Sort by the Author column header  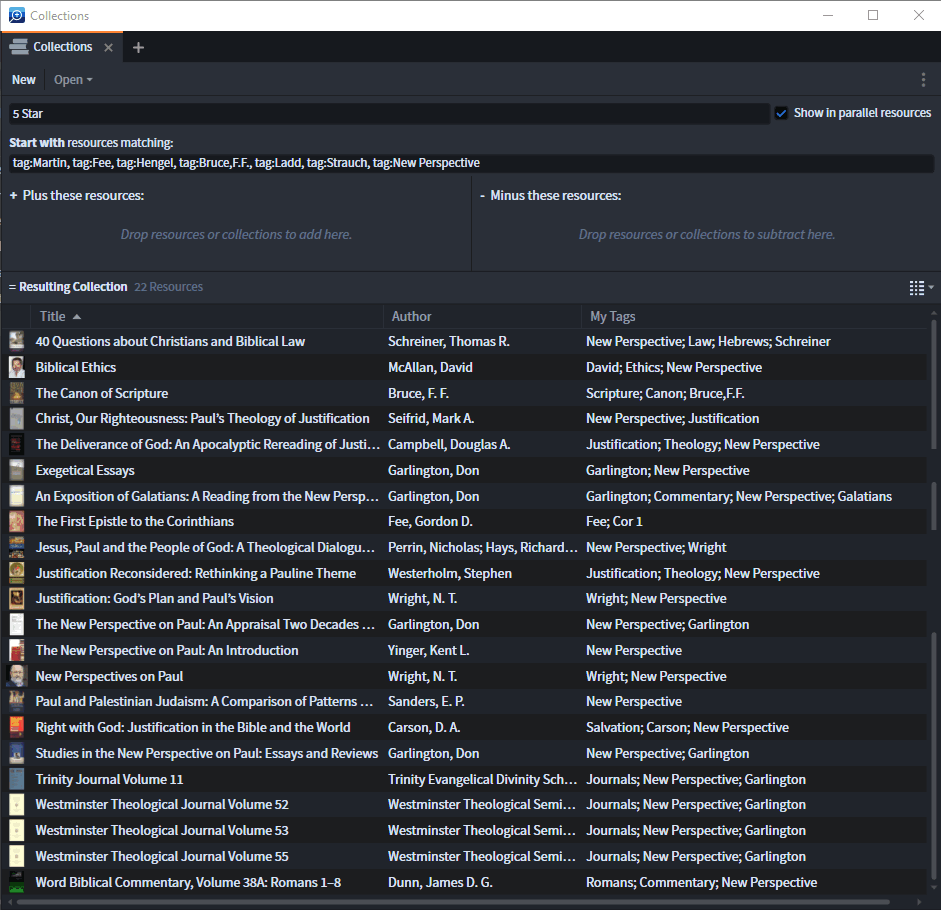coord(411,316)
